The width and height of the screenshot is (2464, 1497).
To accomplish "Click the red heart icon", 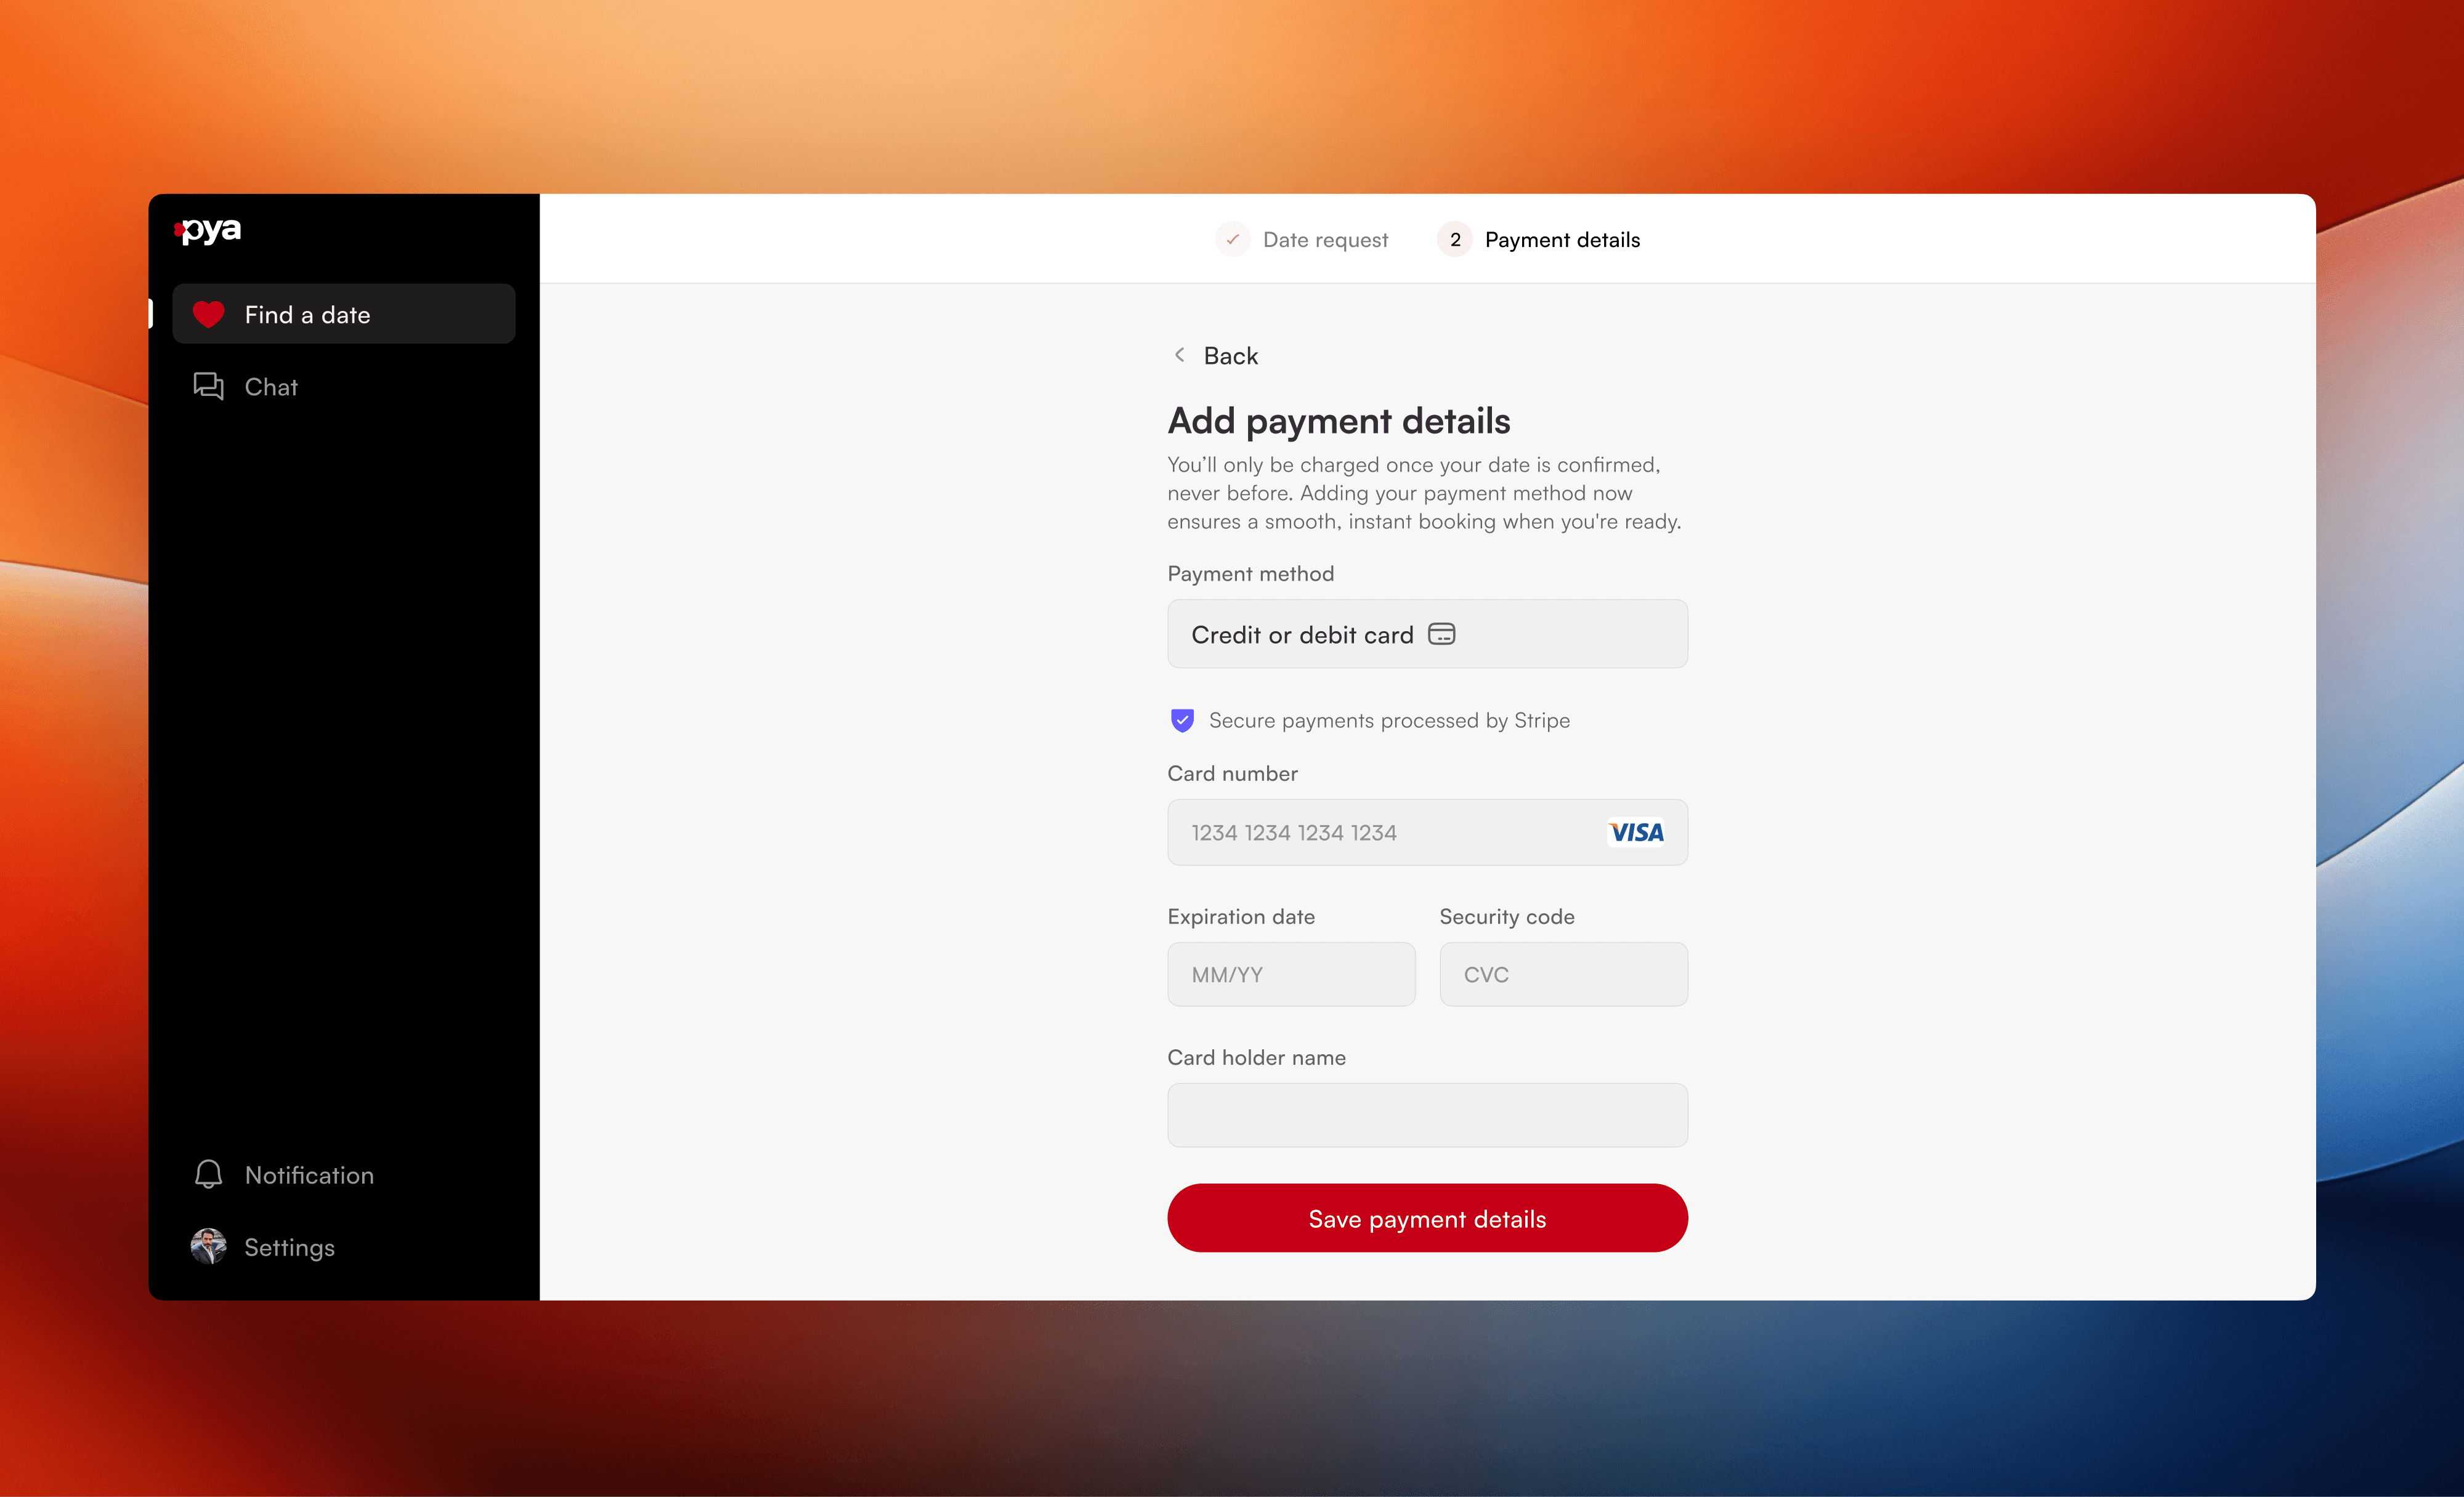I will coord(208,314).
